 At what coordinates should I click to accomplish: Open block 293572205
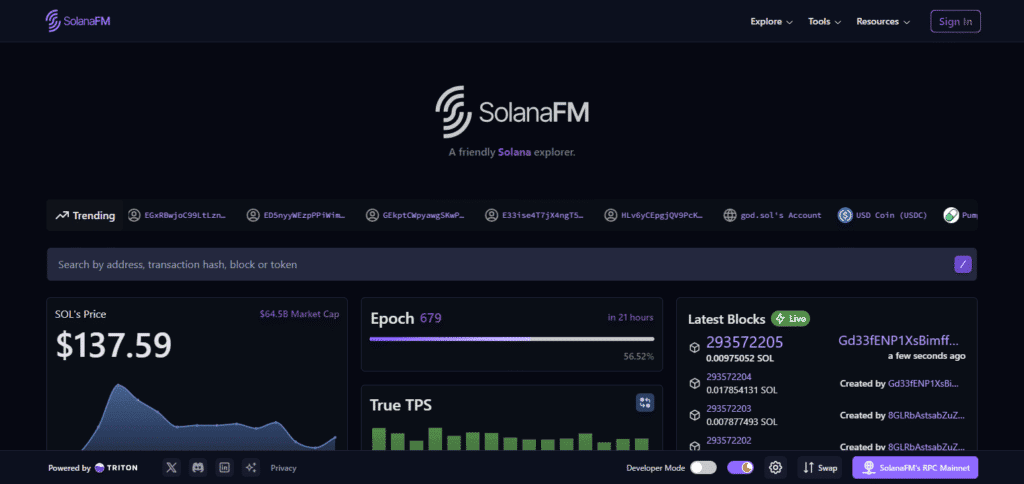pyautogui.click(x=744, y=342)
